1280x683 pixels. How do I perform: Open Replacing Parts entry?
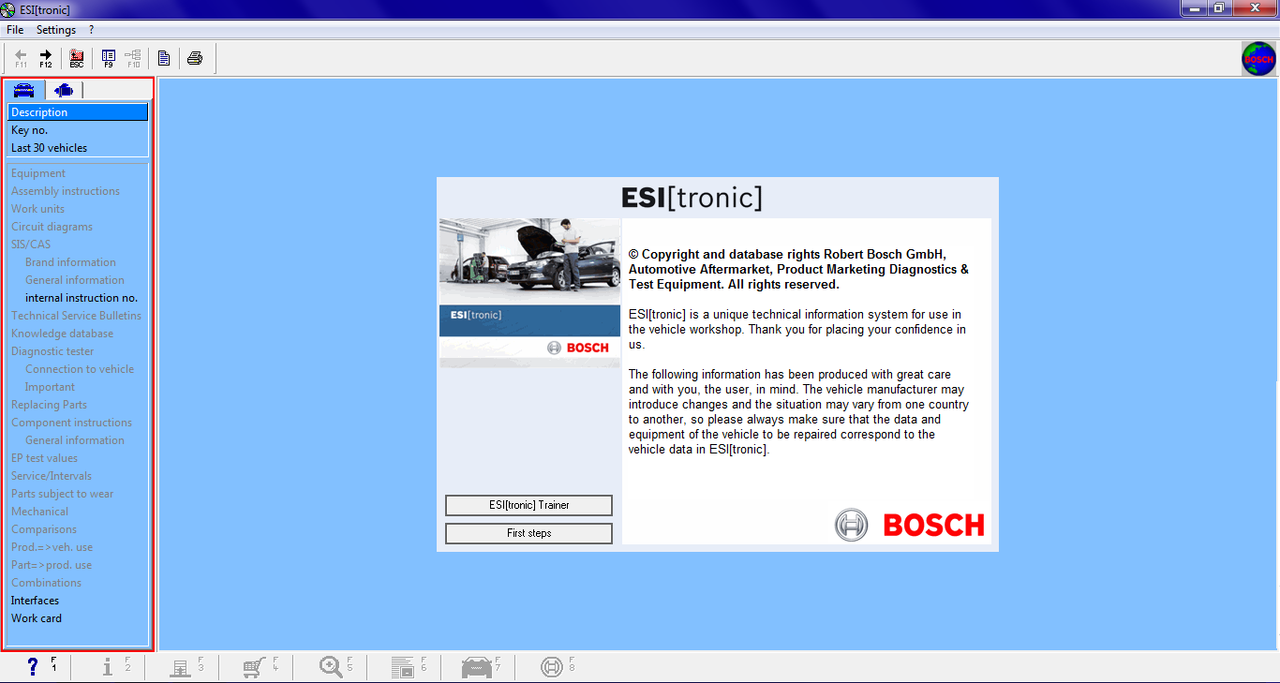49,405
